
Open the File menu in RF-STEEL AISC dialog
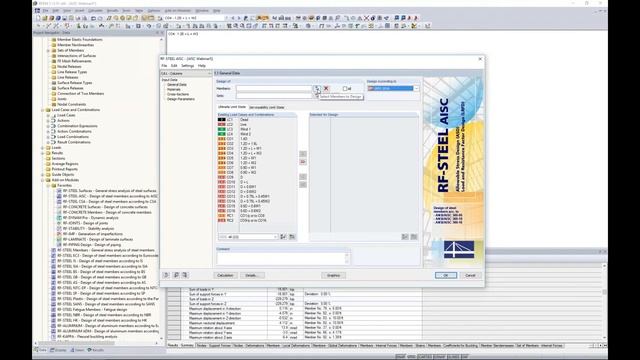[164, 66]
